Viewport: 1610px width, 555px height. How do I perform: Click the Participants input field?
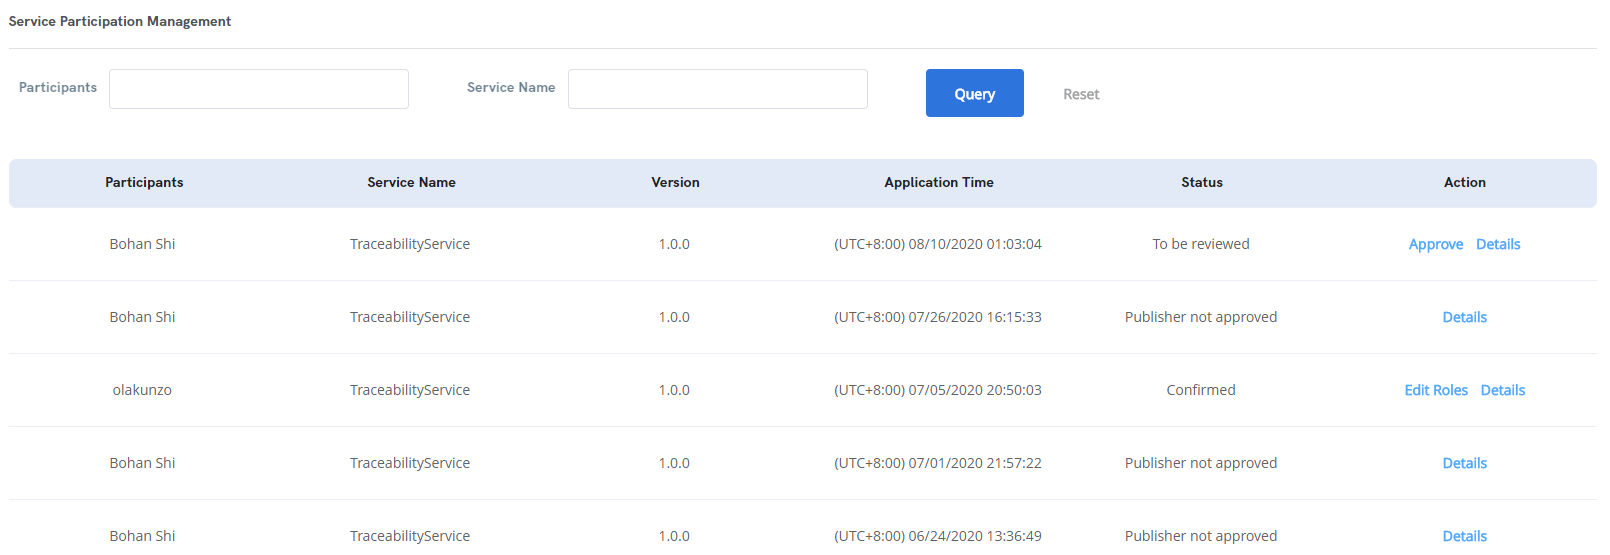tap(259, 89)
